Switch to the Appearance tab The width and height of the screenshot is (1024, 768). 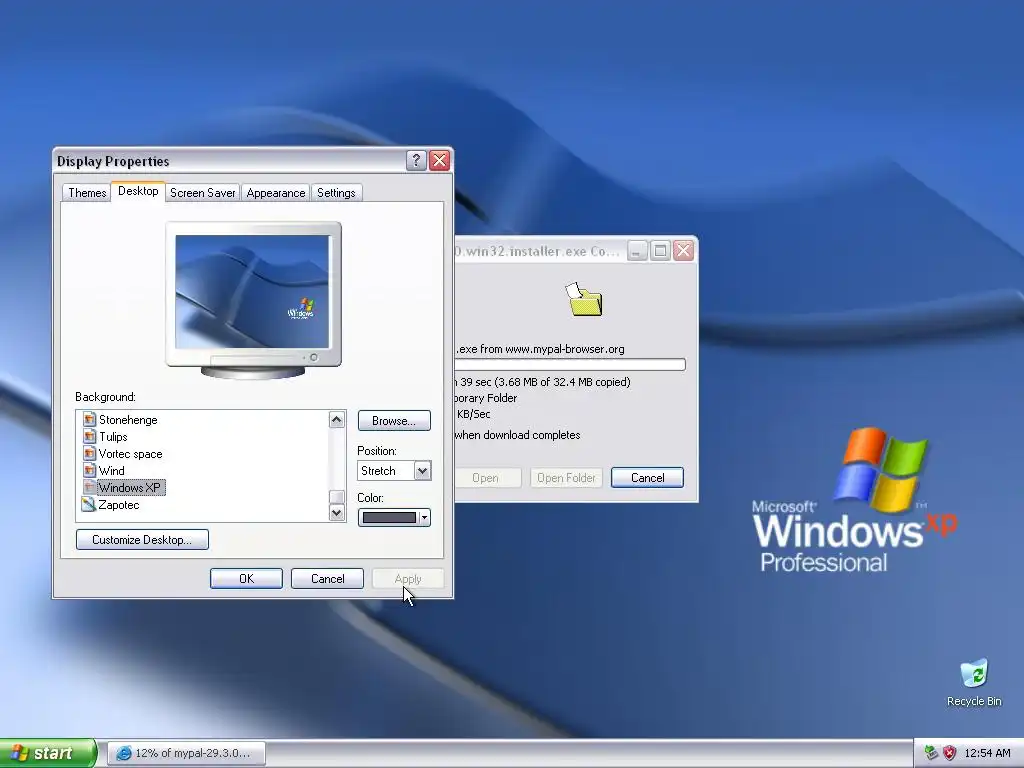point(276,193)
